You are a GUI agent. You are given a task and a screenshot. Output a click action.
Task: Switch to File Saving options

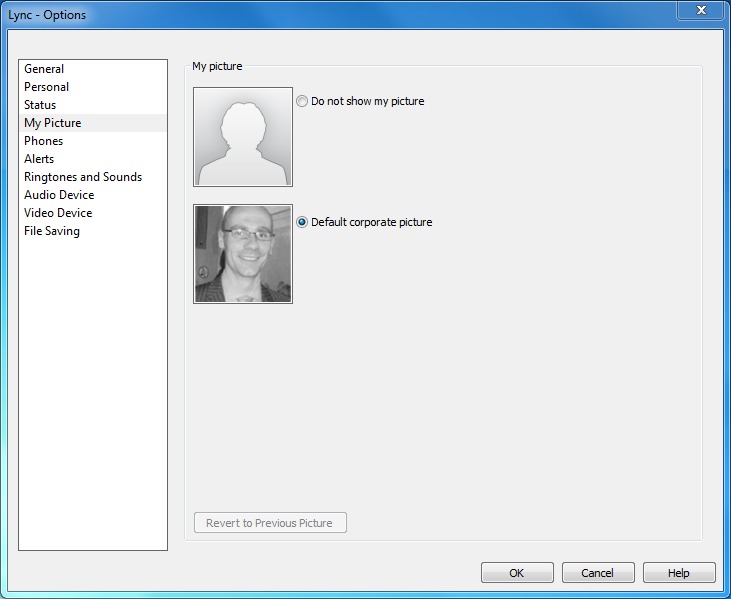(x=93, y=231)
